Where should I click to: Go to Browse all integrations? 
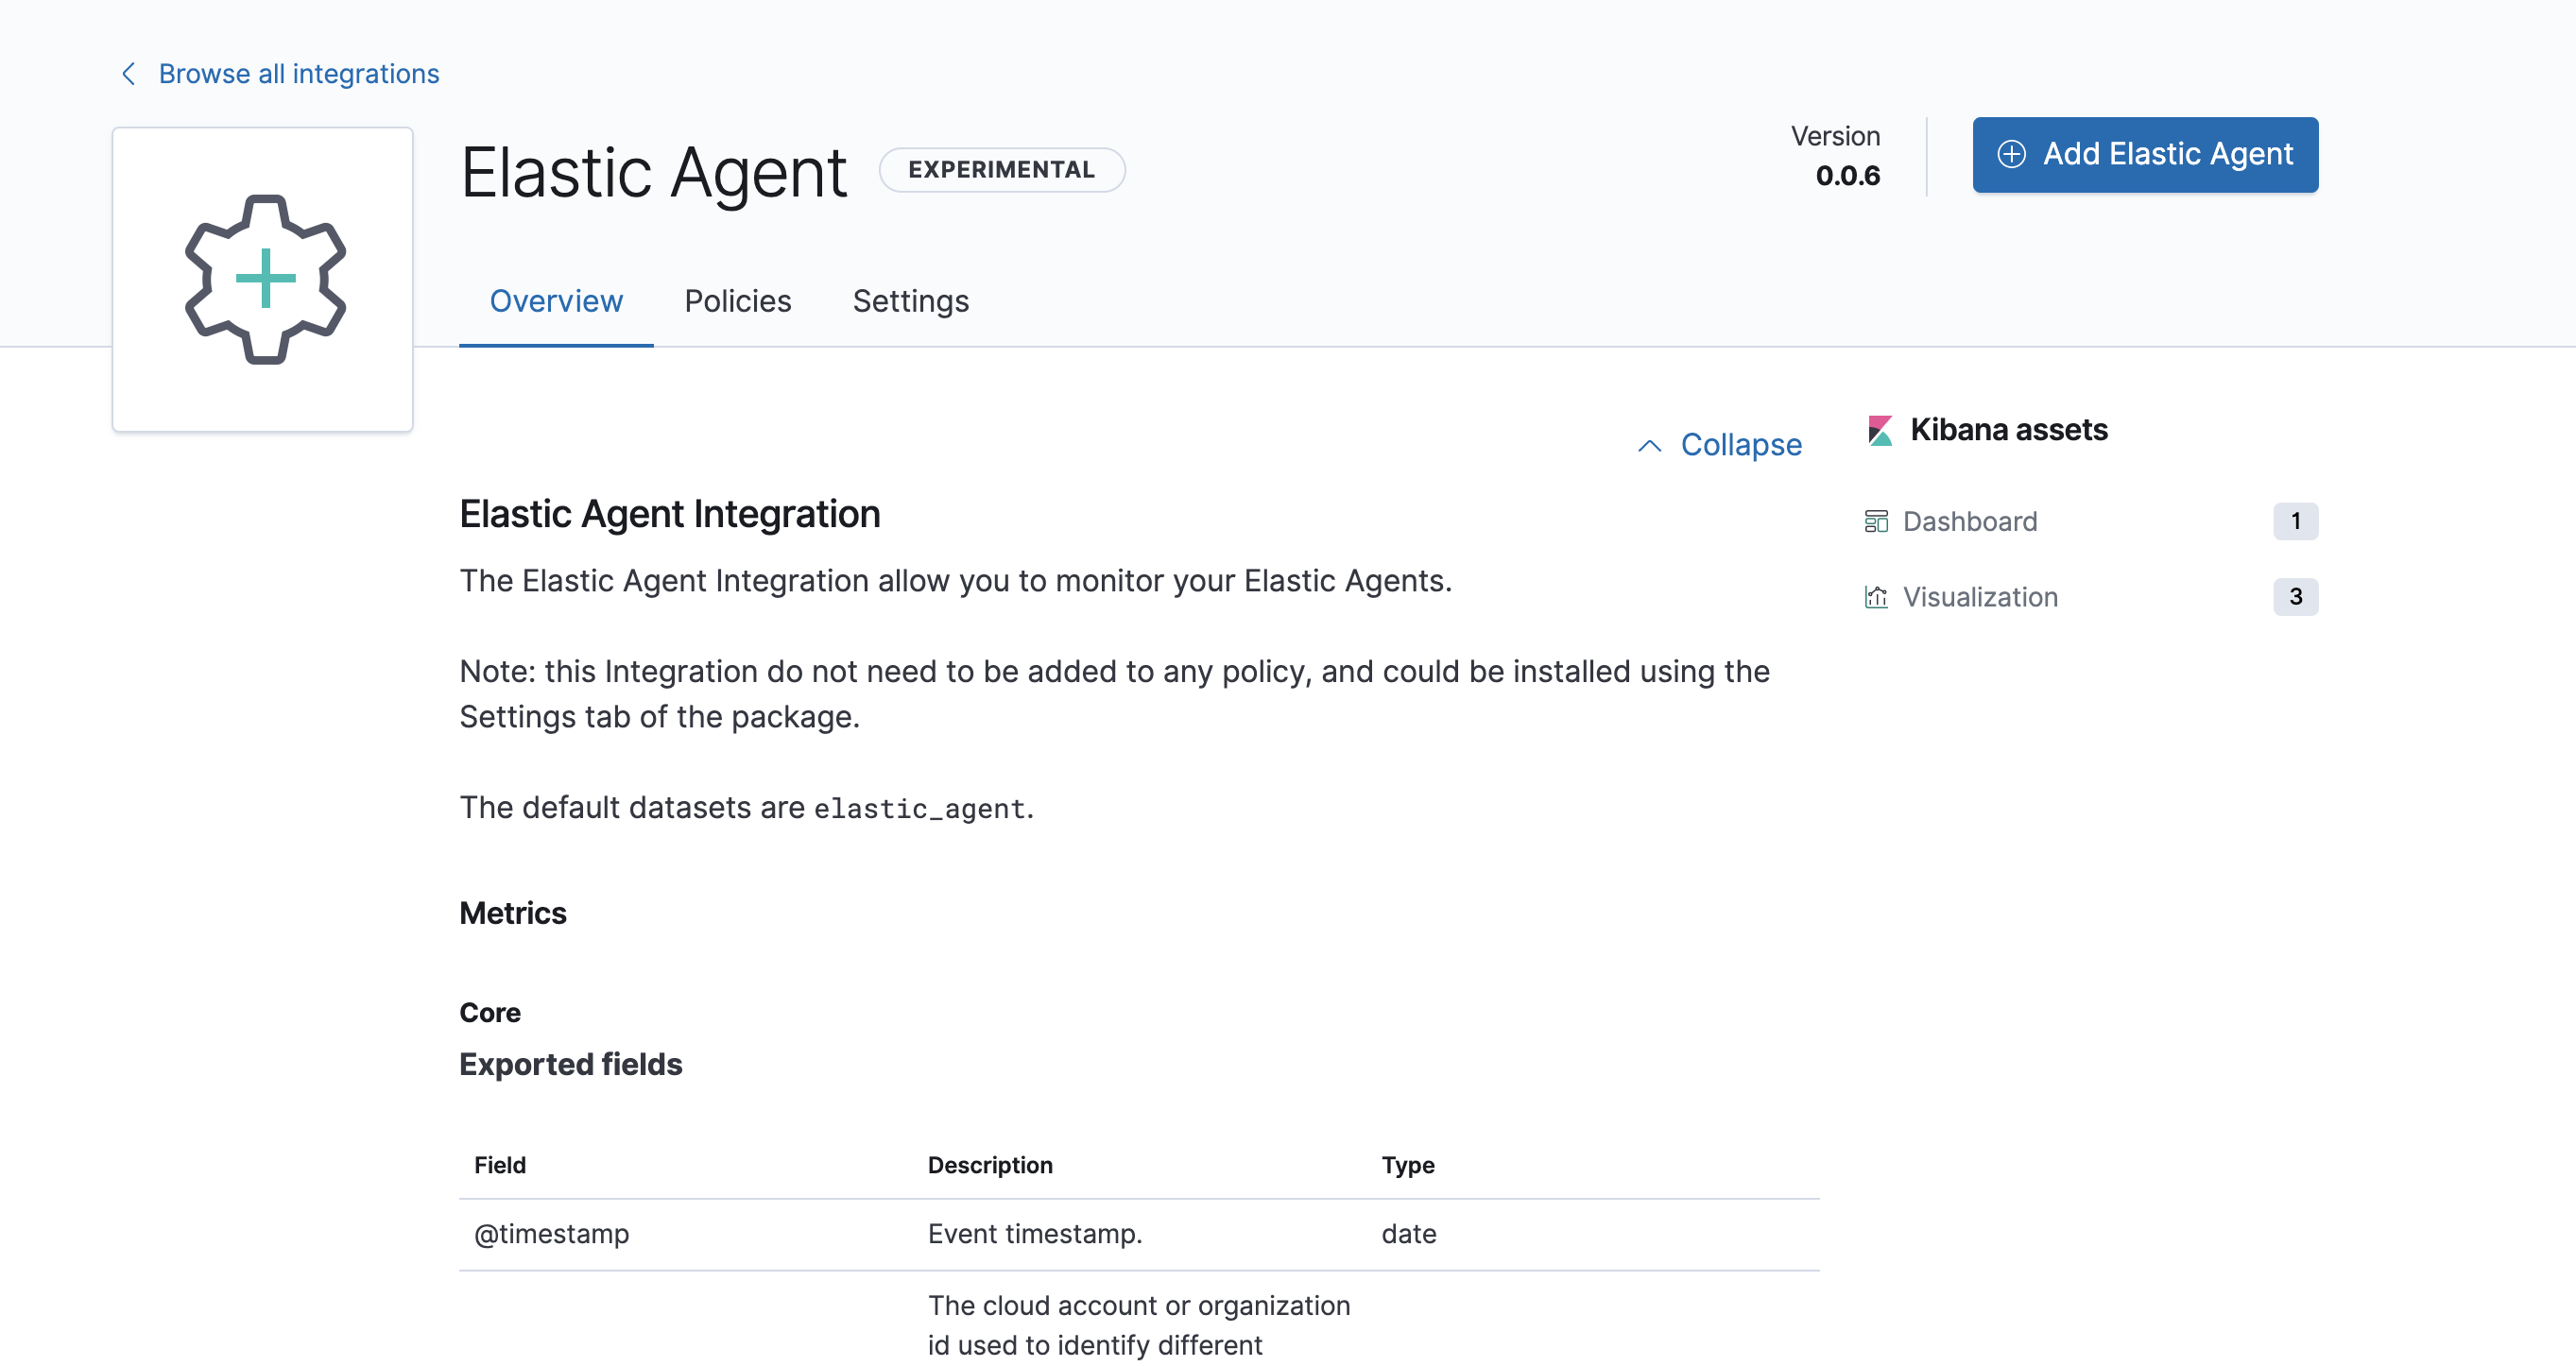[x=298, y=74]
